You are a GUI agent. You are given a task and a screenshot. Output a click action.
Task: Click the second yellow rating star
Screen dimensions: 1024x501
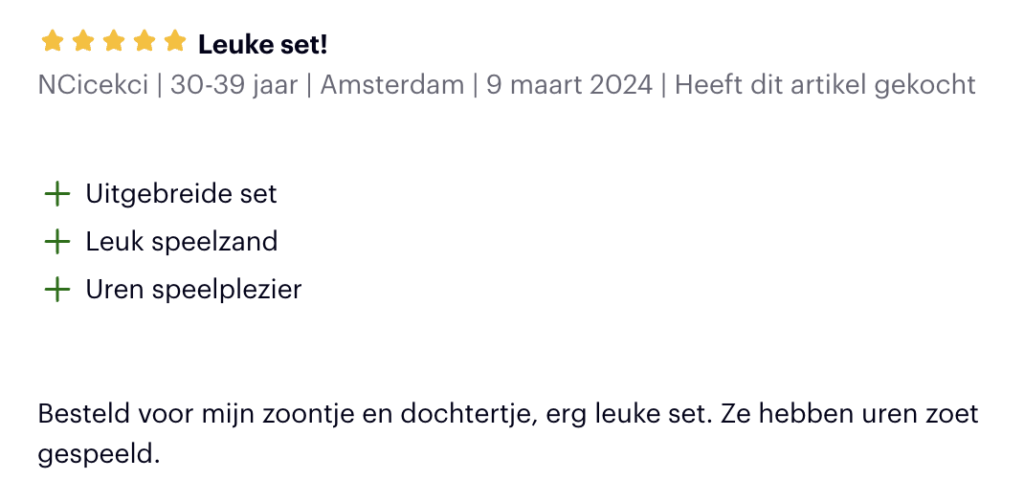[83, 41]
